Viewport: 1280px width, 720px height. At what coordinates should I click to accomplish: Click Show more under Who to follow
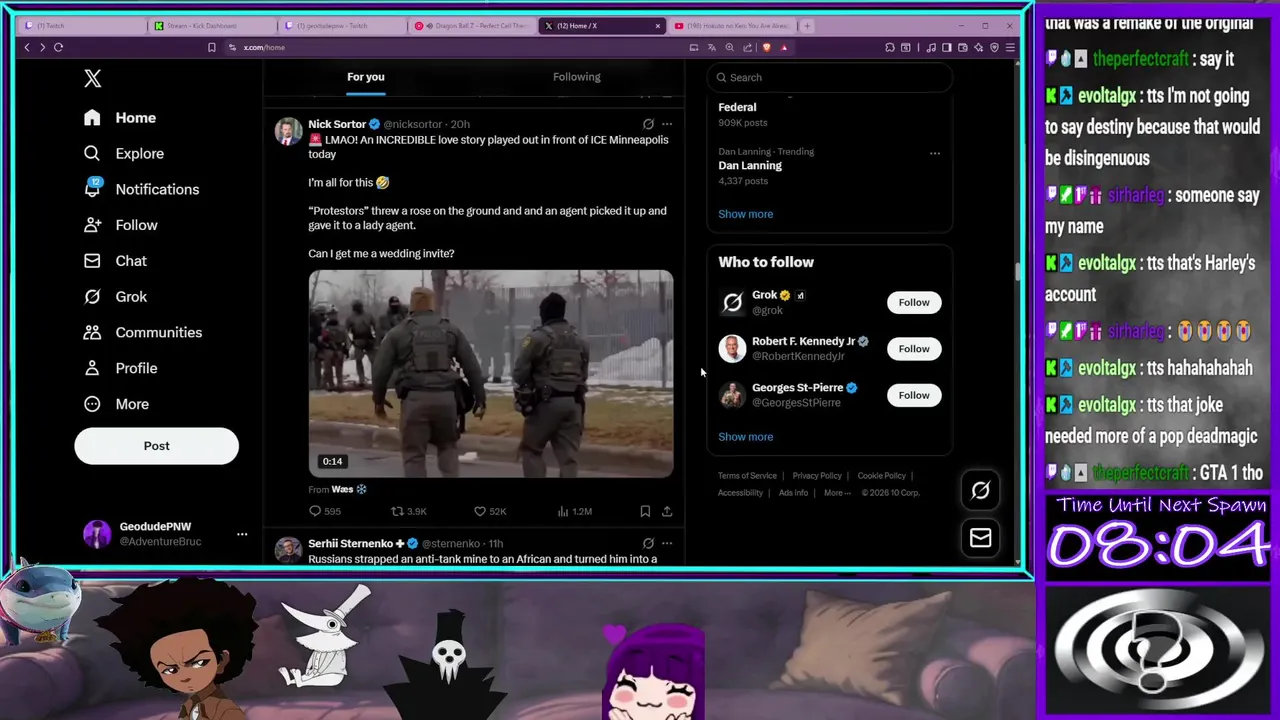point(745,437)
